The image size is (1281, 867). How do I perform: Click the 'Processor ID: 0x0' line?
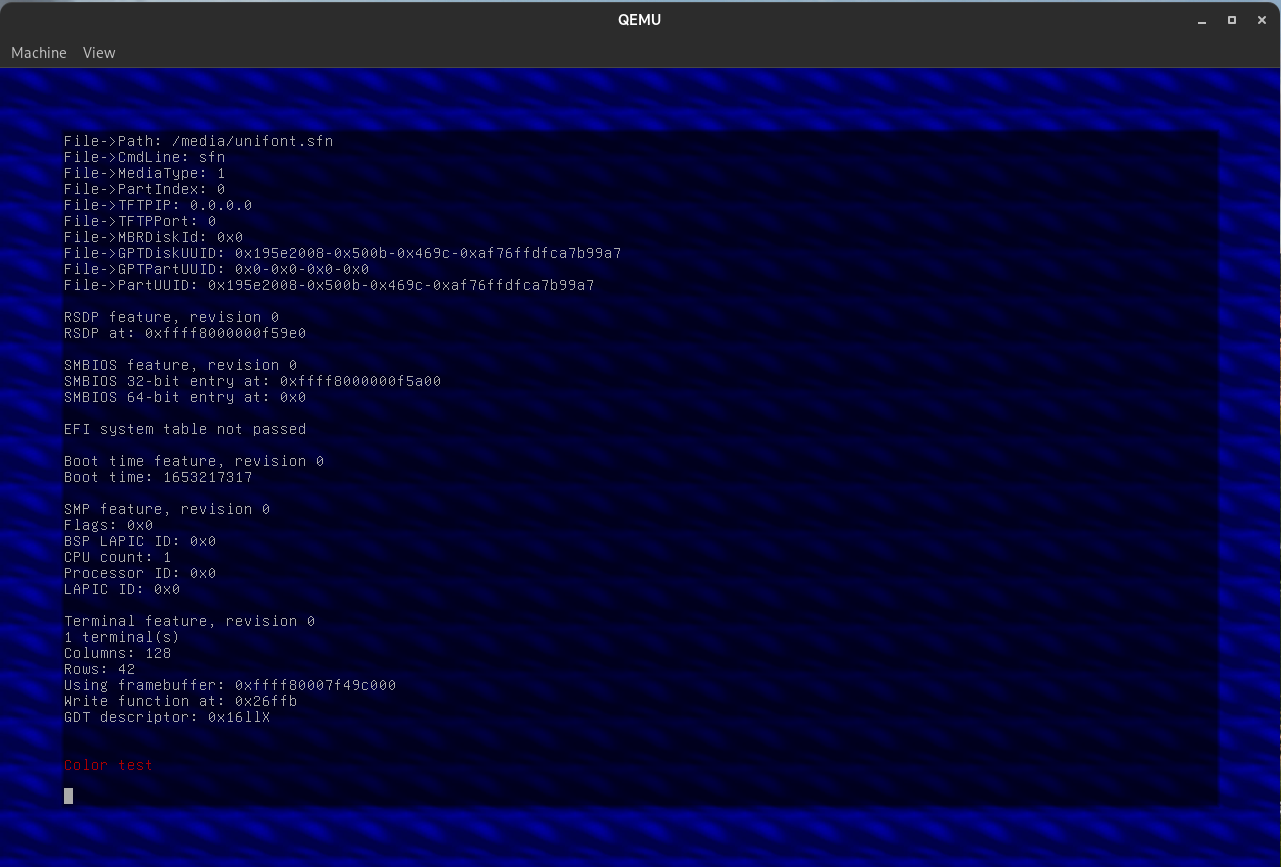click(140, 573)
